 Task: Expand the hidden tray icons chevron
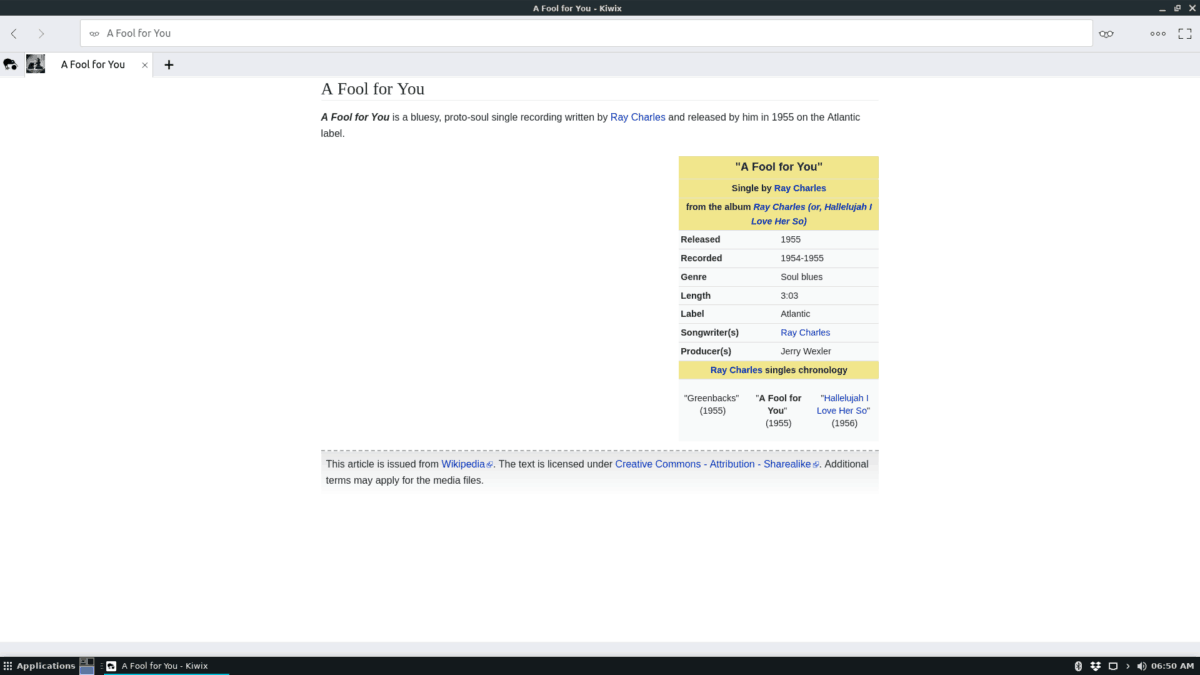1126,665
